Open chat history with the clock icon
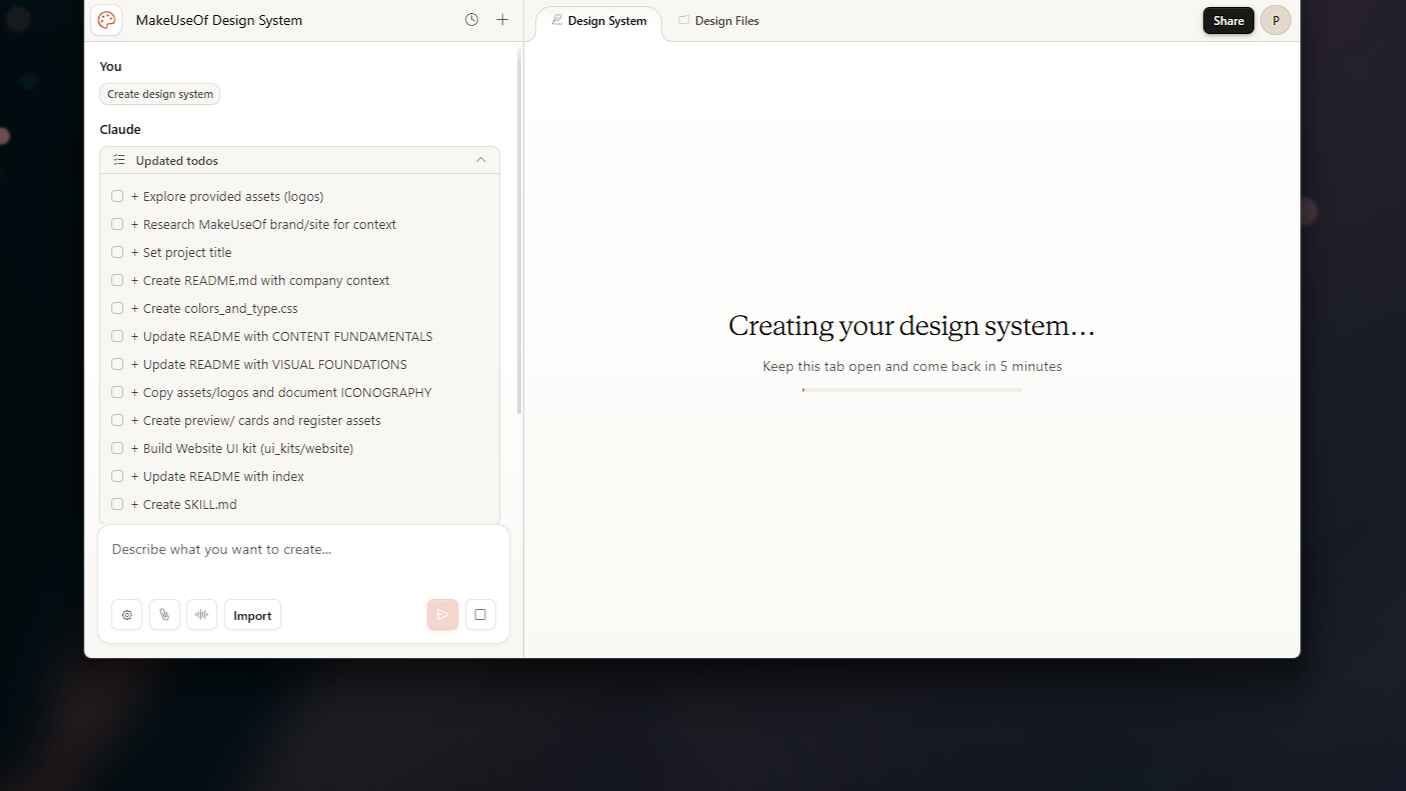Image resolution: width=1406 pixels, height=791 pixels. (472, 20)
